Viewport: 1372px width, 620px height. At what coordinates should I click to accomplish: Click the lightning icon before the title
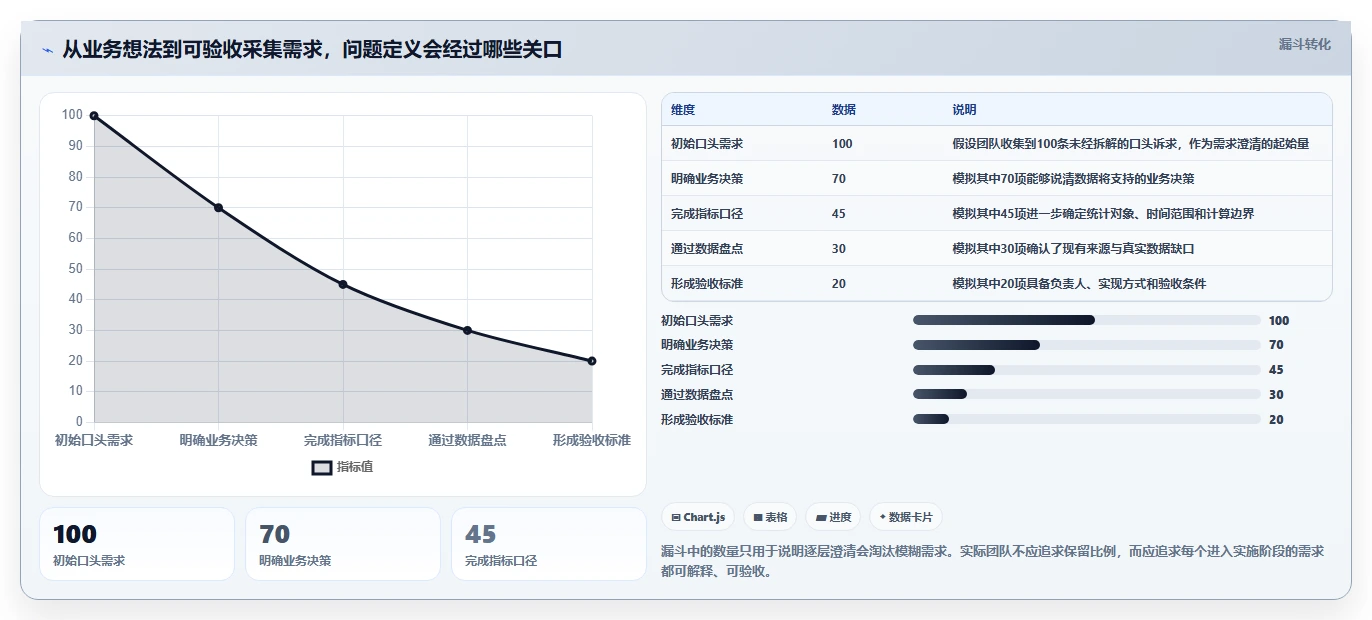[48, 50]
